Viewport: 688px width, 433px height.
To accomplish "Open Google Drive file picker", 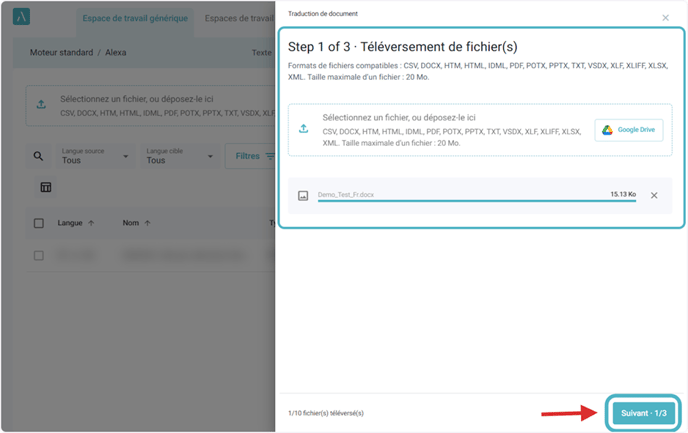I will [x=629, y=130].
